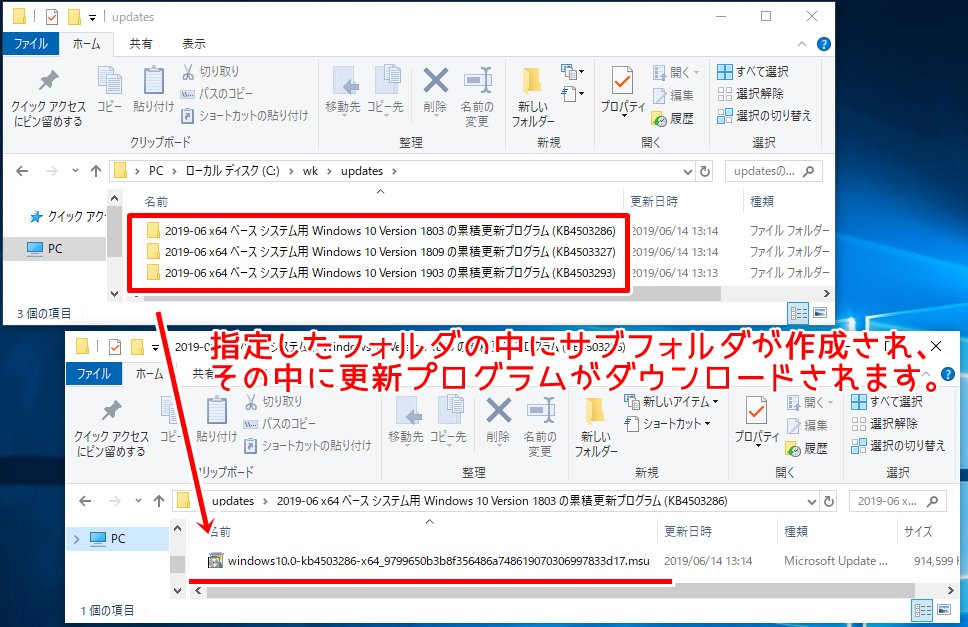Open Help icon in updates window
The height and width of the screenshot is (627, 968).
(x=824, y=44)
